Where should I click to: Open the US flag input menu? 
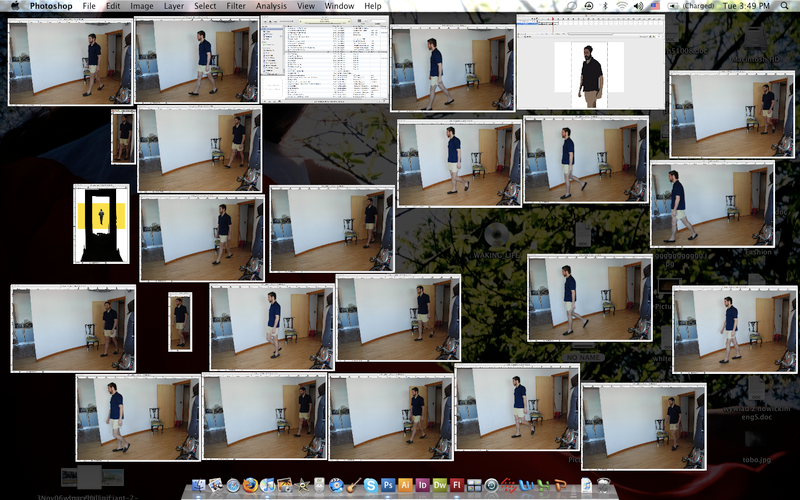pyautogui.click(x=655, y=6)
